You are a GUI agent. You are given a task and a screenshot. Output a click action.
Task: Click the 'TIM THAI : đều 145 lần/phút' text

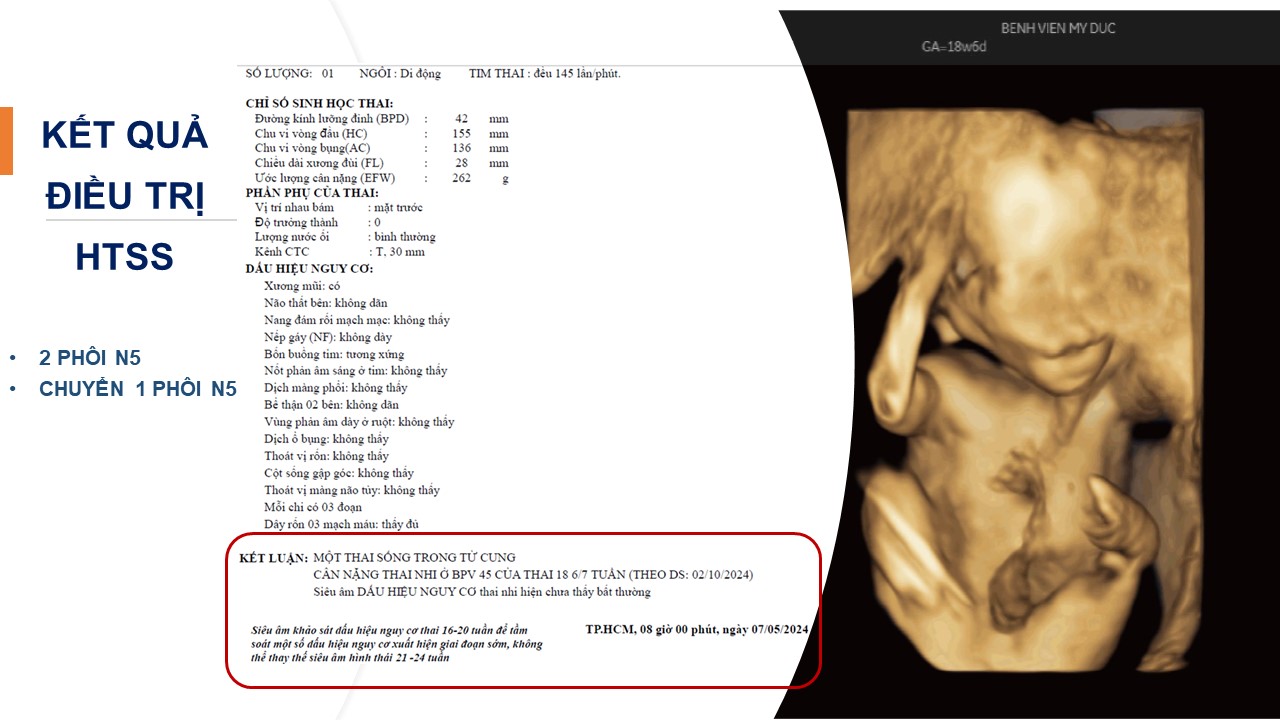544,73
